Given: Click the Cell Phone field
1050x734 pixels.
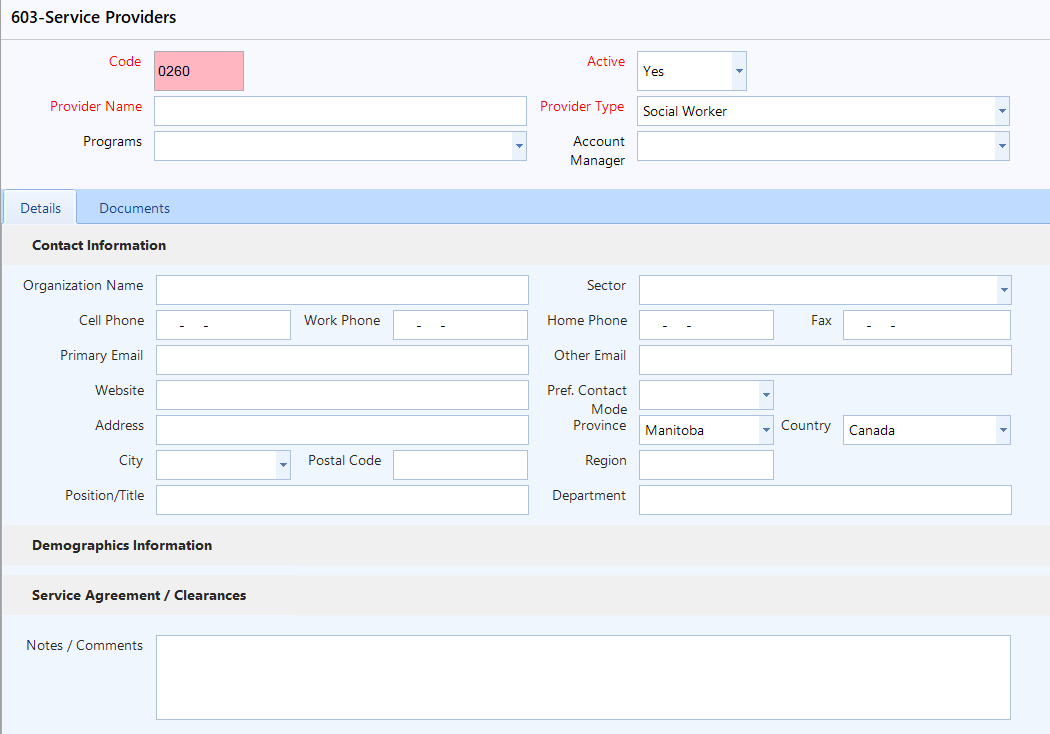Looking at the screenshot, I should (x=223, y=325).
